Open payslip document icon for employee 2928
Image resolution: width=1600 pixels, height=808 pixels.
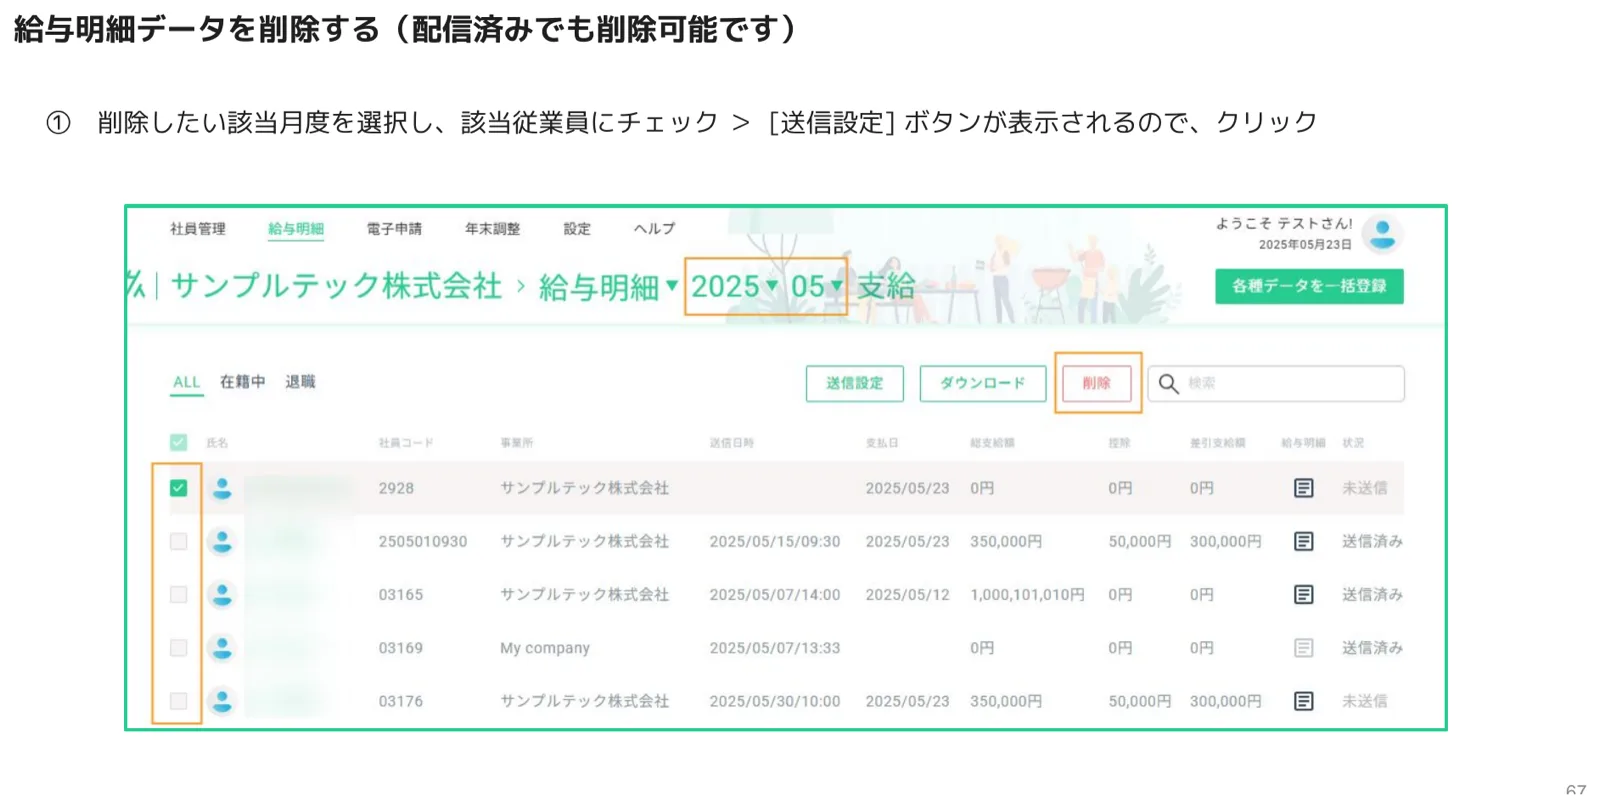point(1303,488)
